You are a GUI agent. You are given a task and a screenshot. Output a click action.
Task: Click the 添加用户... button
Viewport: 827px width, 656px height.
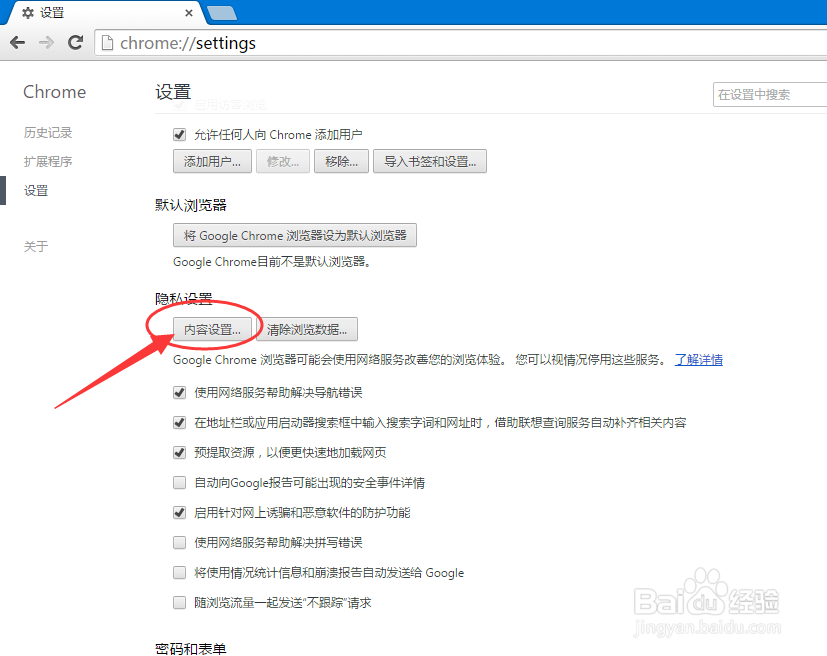(x=212, y=161)
